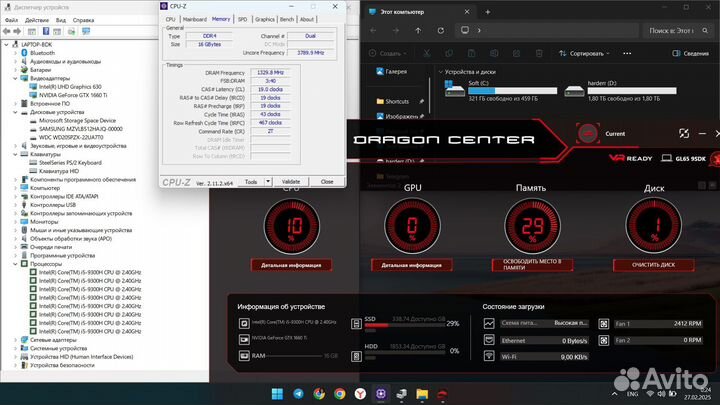Click the Explorer forward arrow

(396, 30)
